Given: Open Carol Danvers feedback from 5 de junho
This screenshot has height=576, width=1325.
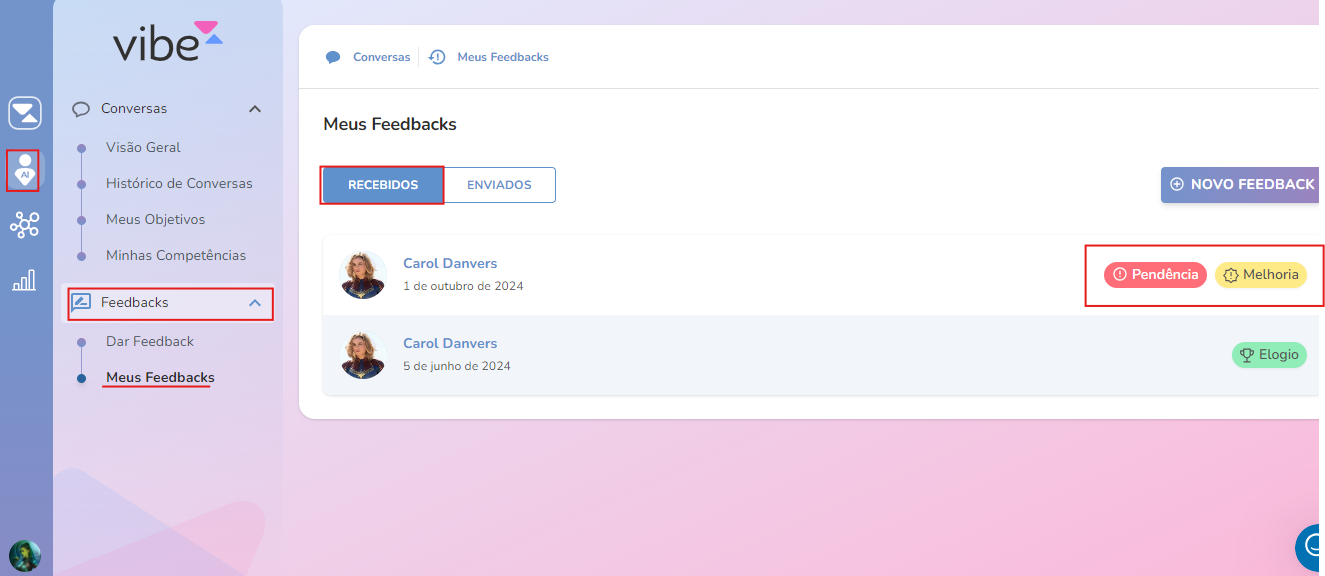Looking at the screenshot, I should click(x=822, y=355).
